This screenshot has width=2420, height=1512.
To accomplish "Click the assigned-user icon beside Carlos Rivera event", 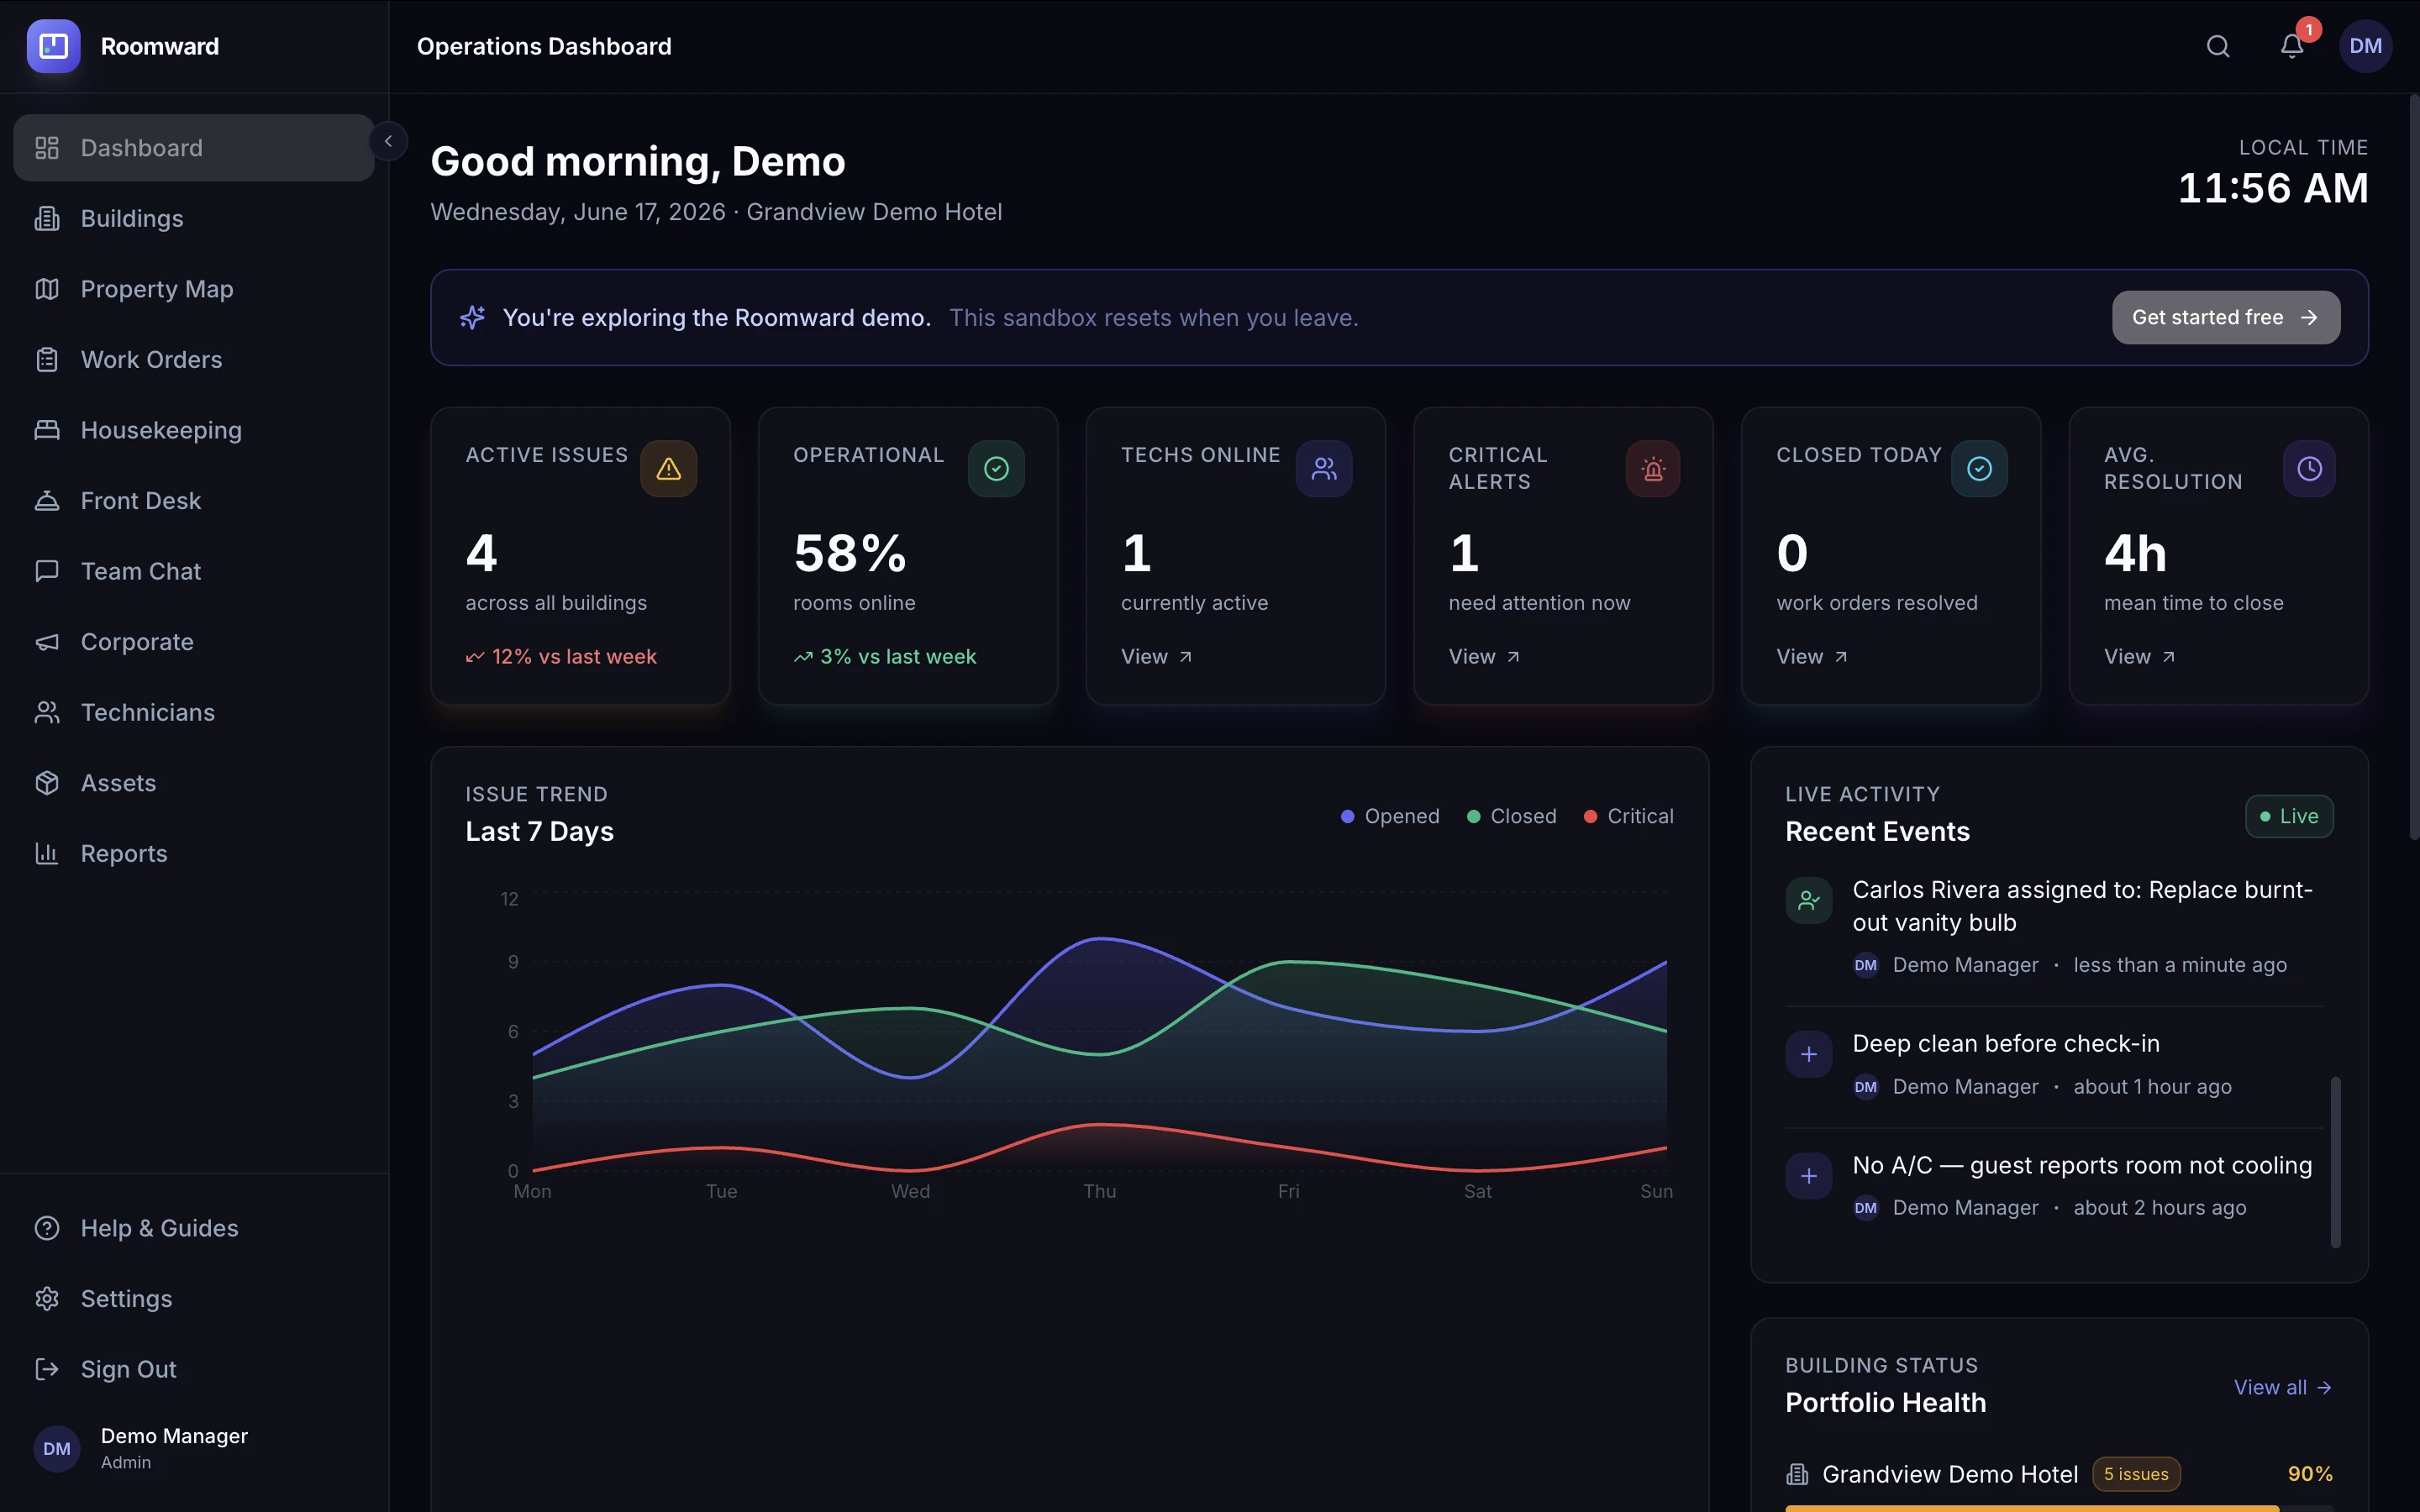I will click(x=1809, y=901).
